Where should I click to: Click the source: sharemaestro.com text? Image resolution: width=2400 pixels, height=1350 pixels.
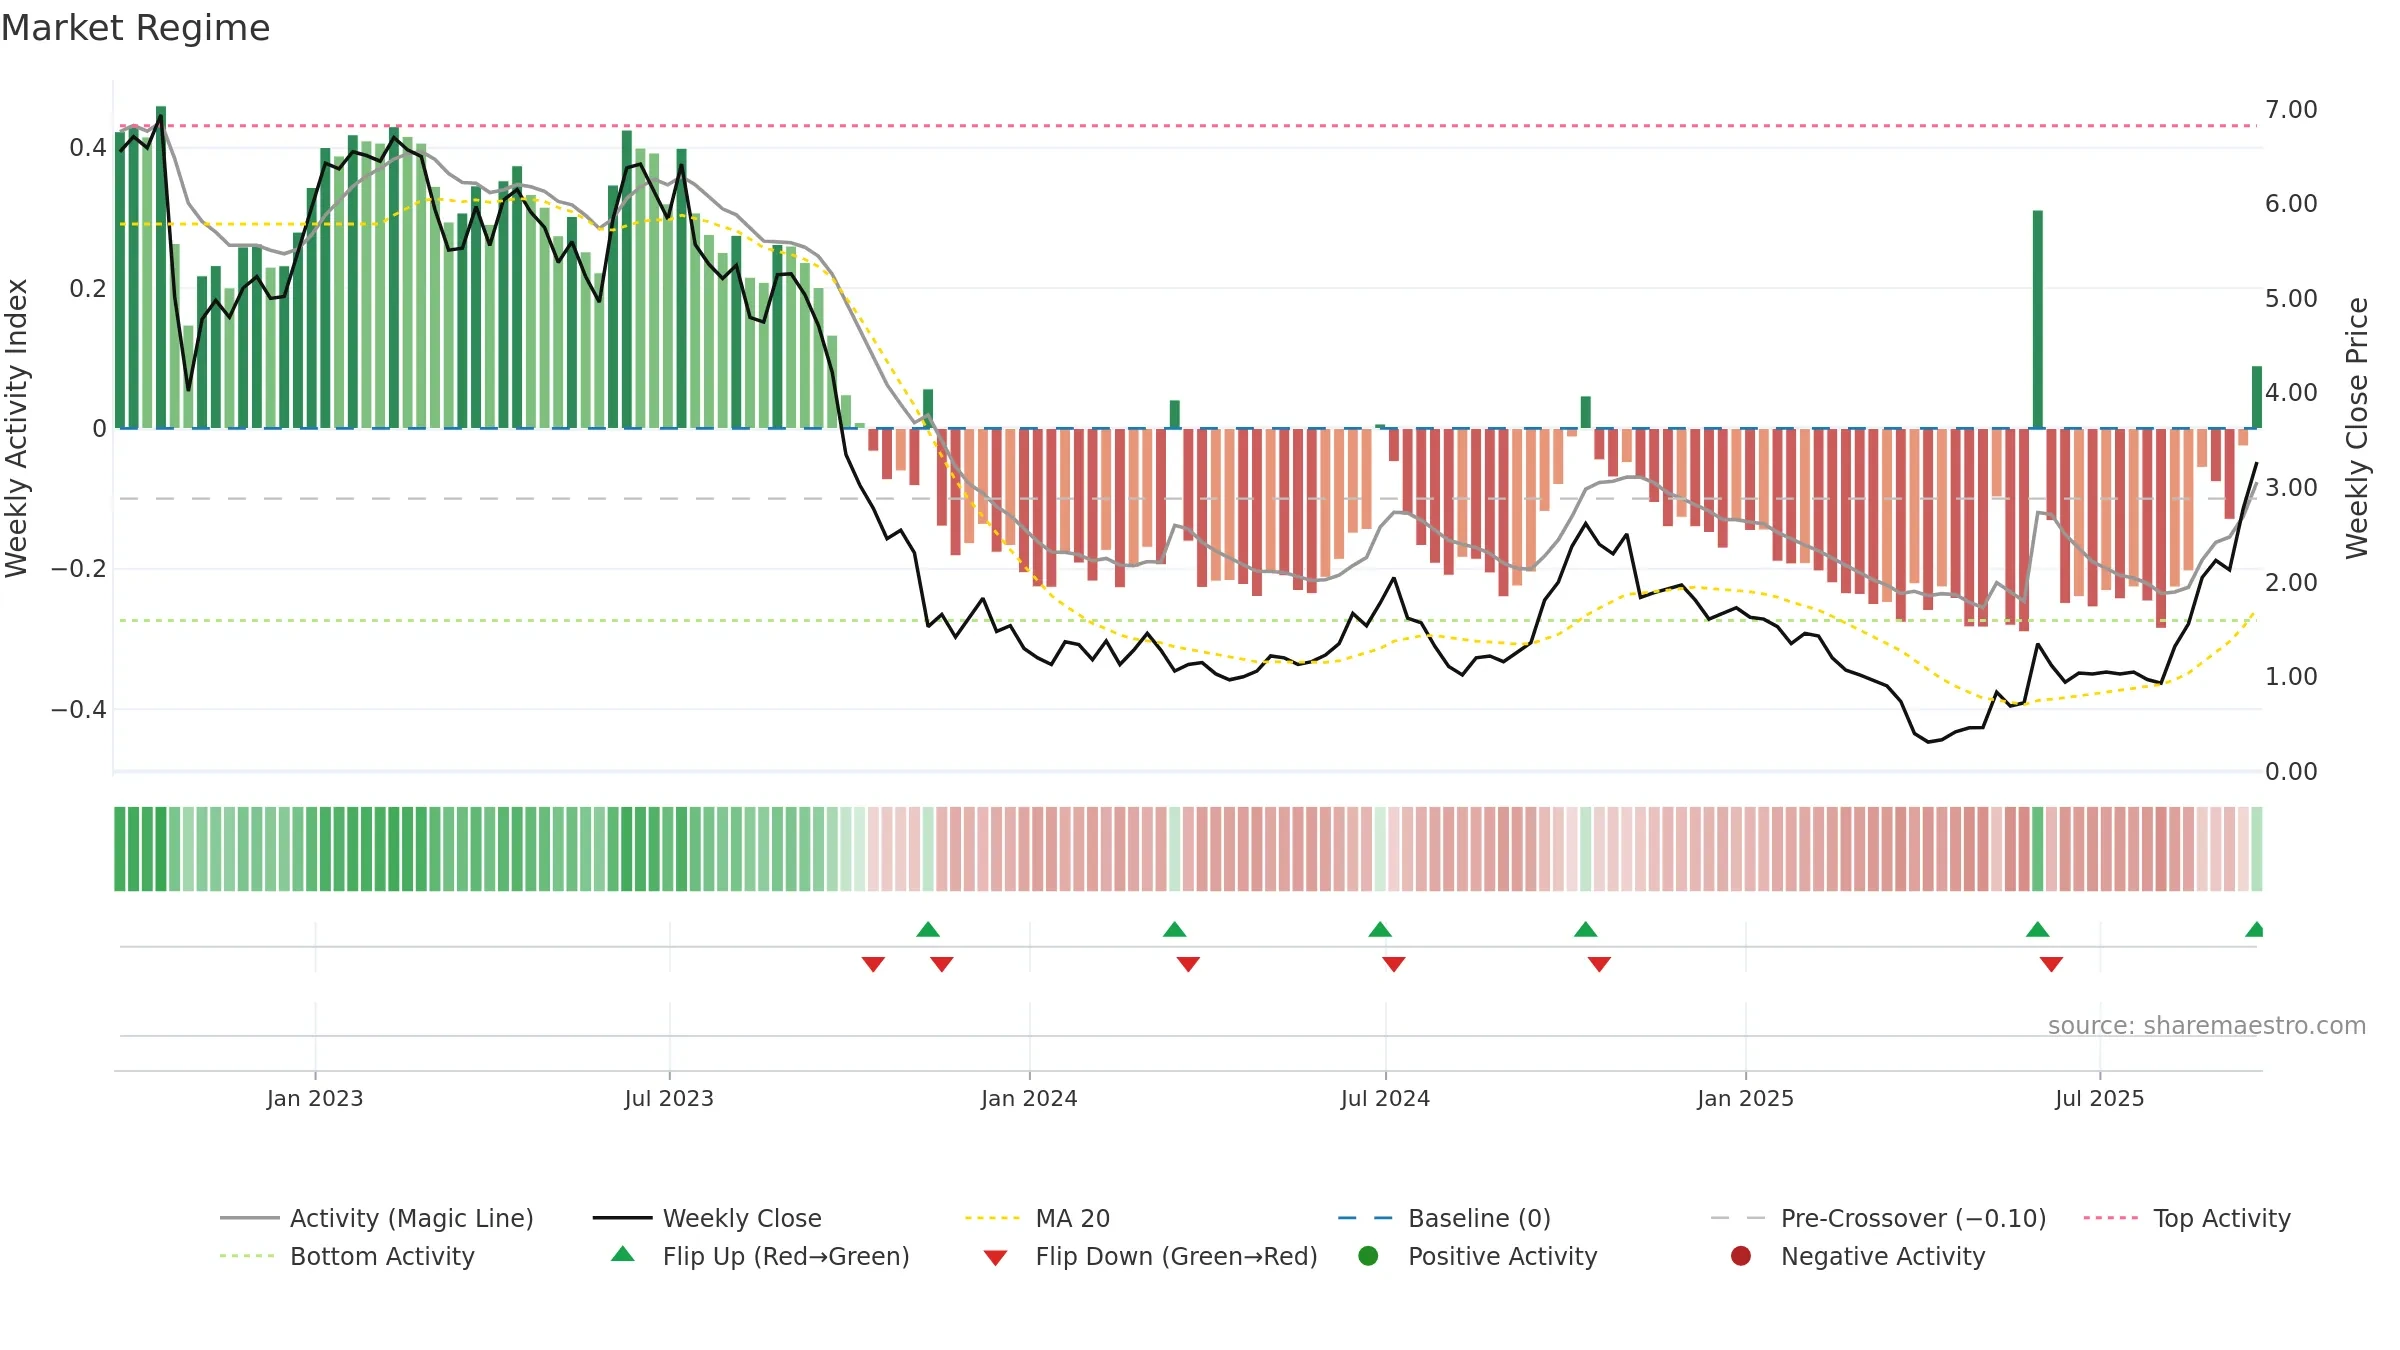click(2207, 1025)
